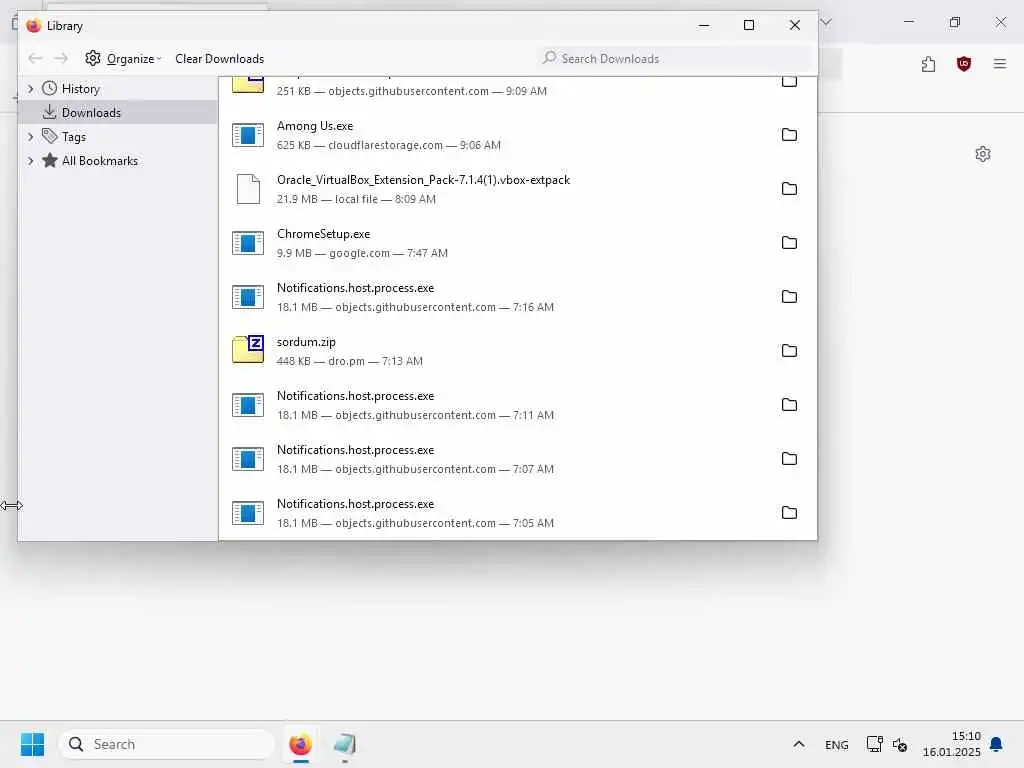
Task: Click muted volume icon in tray
Action: tap(900, 744)
